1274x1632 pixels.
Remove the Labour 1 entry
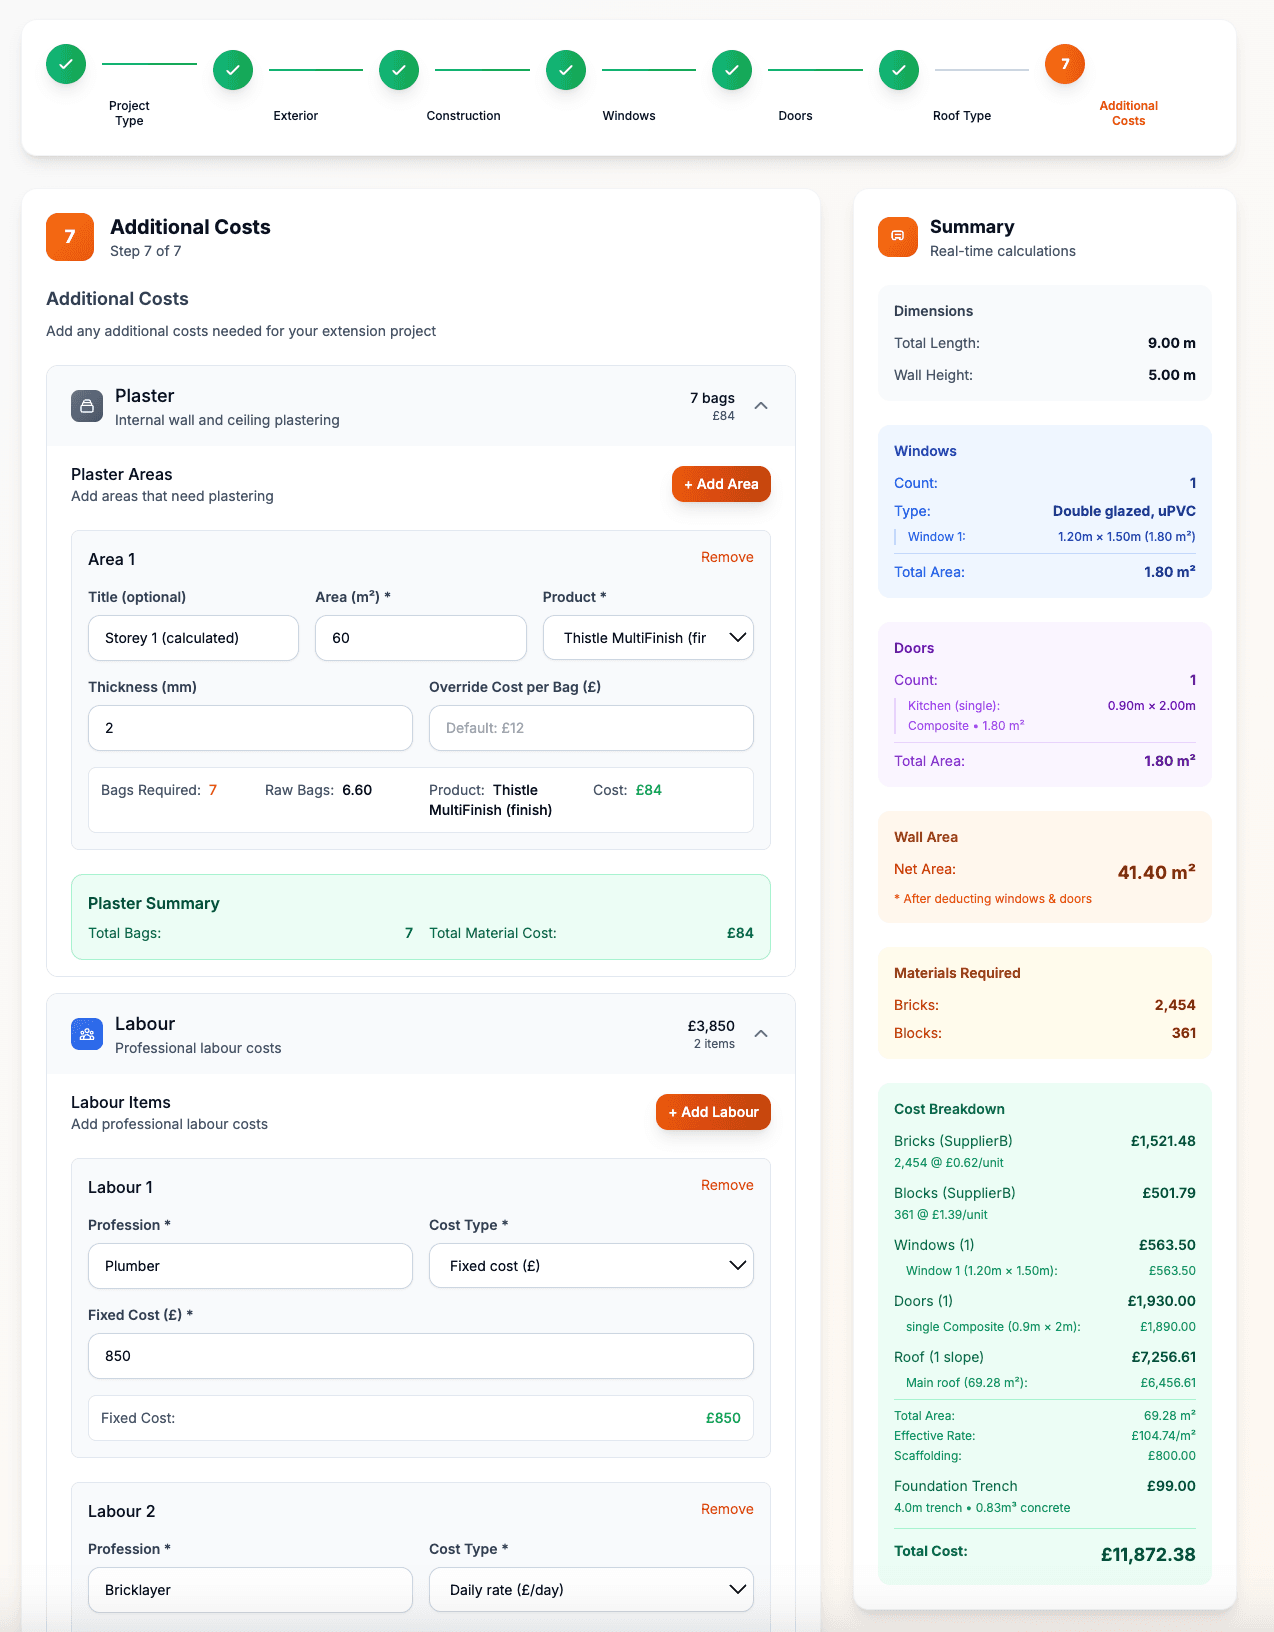point(727,1185)
